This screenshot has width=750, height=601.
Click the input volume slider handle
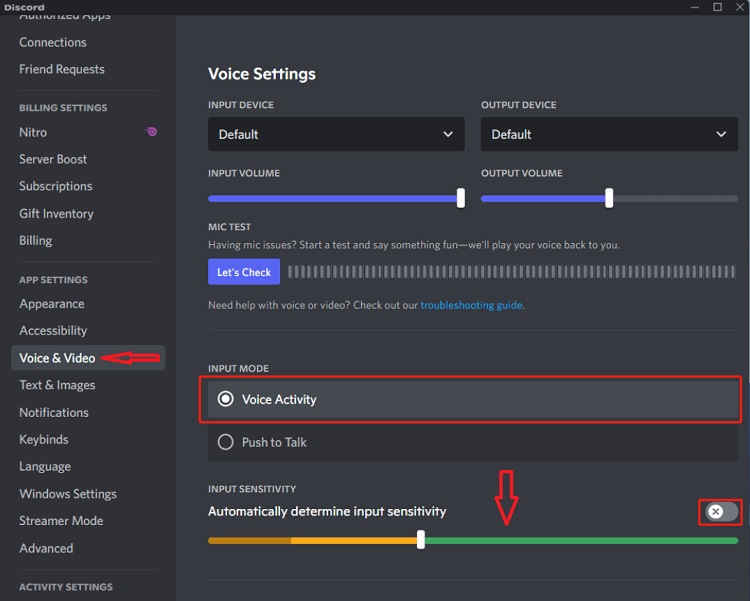[x=461, y=198]
